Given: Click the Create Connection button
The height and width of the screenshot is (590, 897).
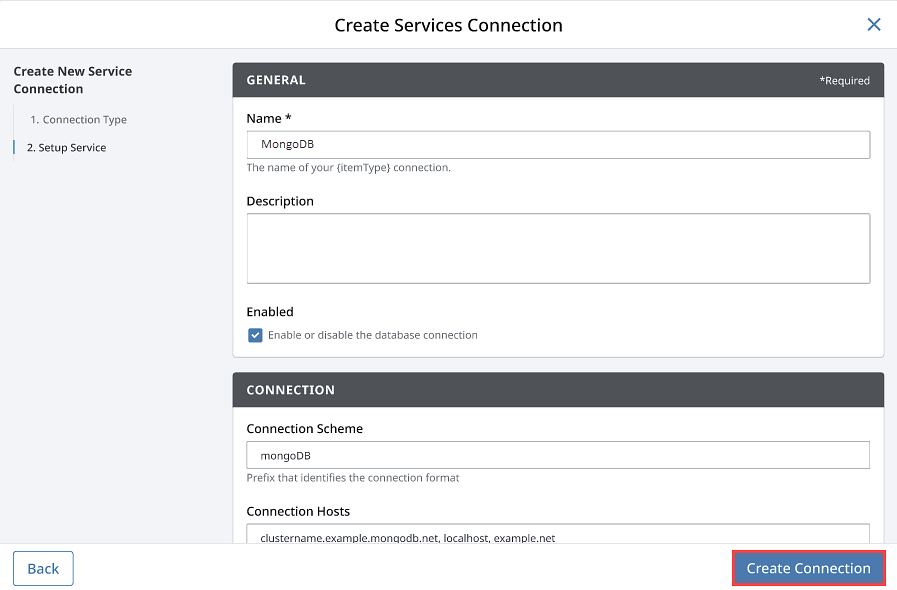Looking at the screenshot, I should [808, 568].
